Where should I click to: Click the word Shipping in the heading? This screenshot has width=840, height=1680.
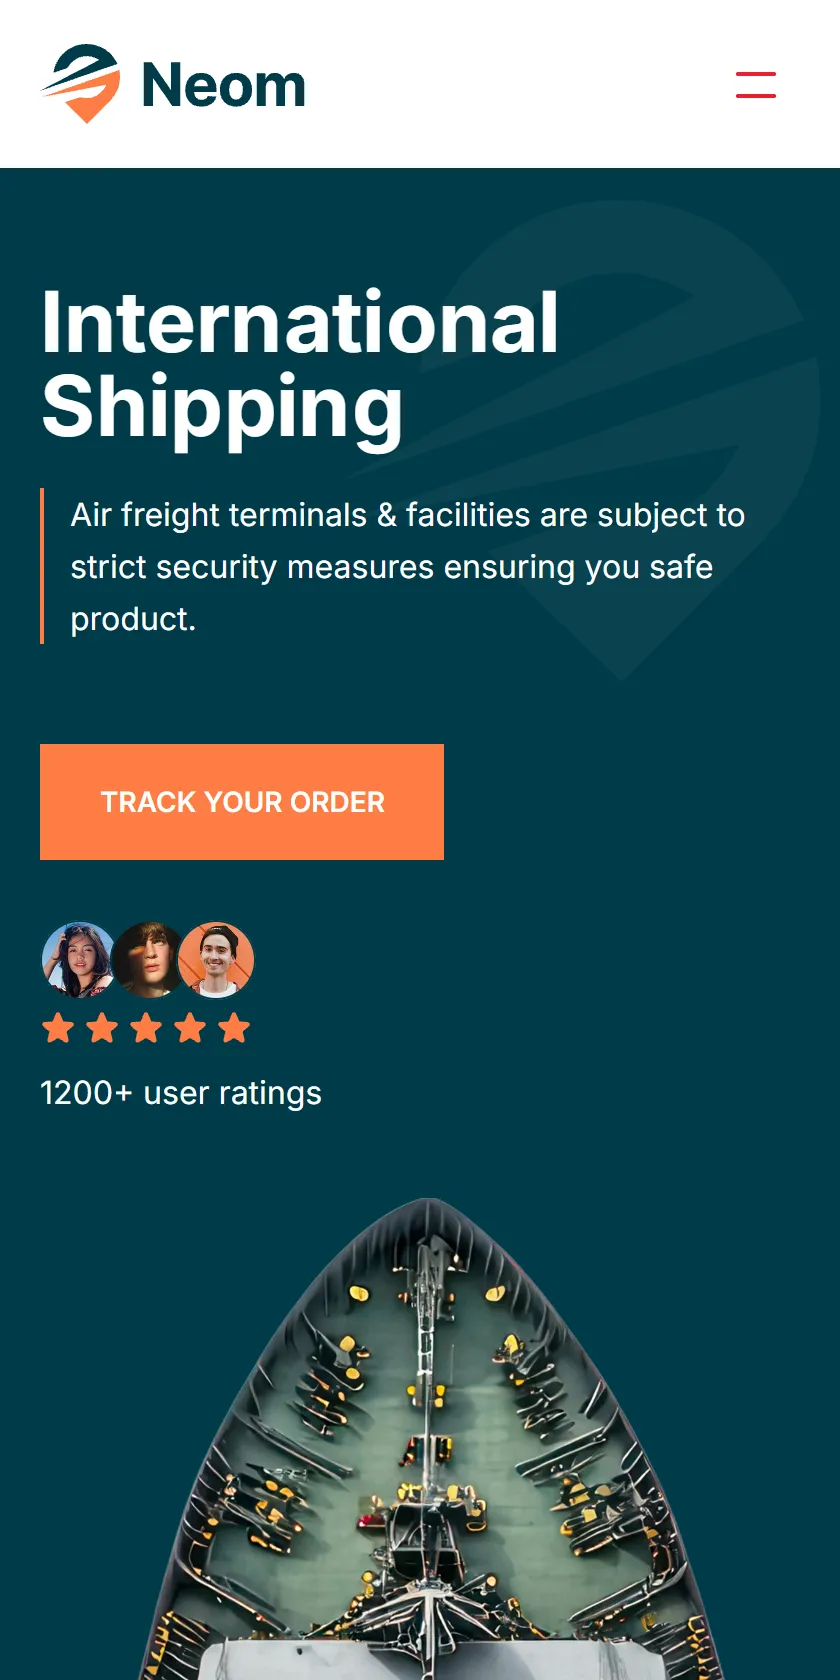coord(222,407)
